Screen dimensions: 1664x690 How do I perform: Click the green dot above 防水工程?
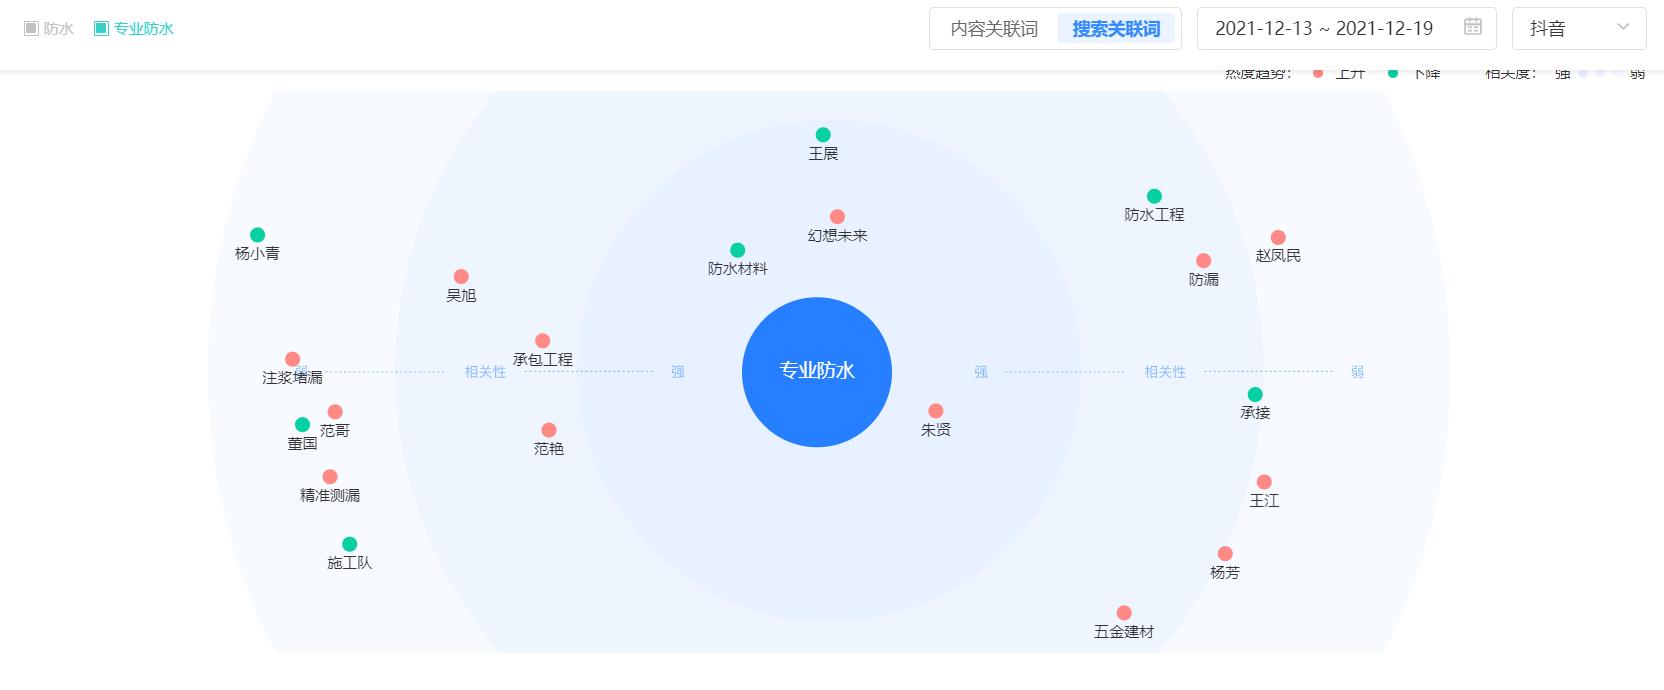tap(1154, 196)
